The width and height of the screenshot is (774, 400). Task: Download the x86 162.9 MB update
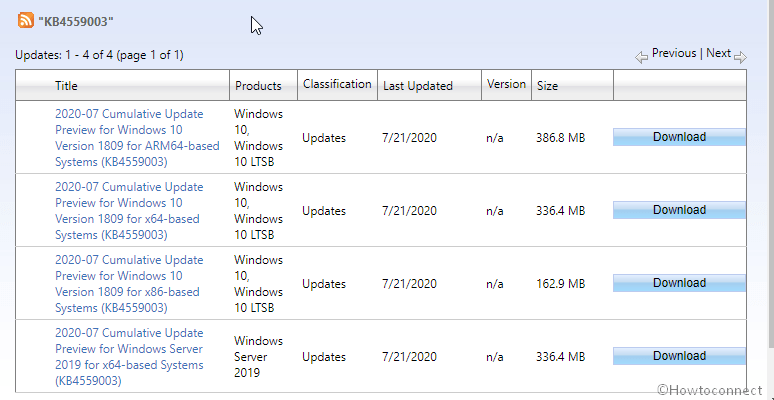click(x=679, y=283)
